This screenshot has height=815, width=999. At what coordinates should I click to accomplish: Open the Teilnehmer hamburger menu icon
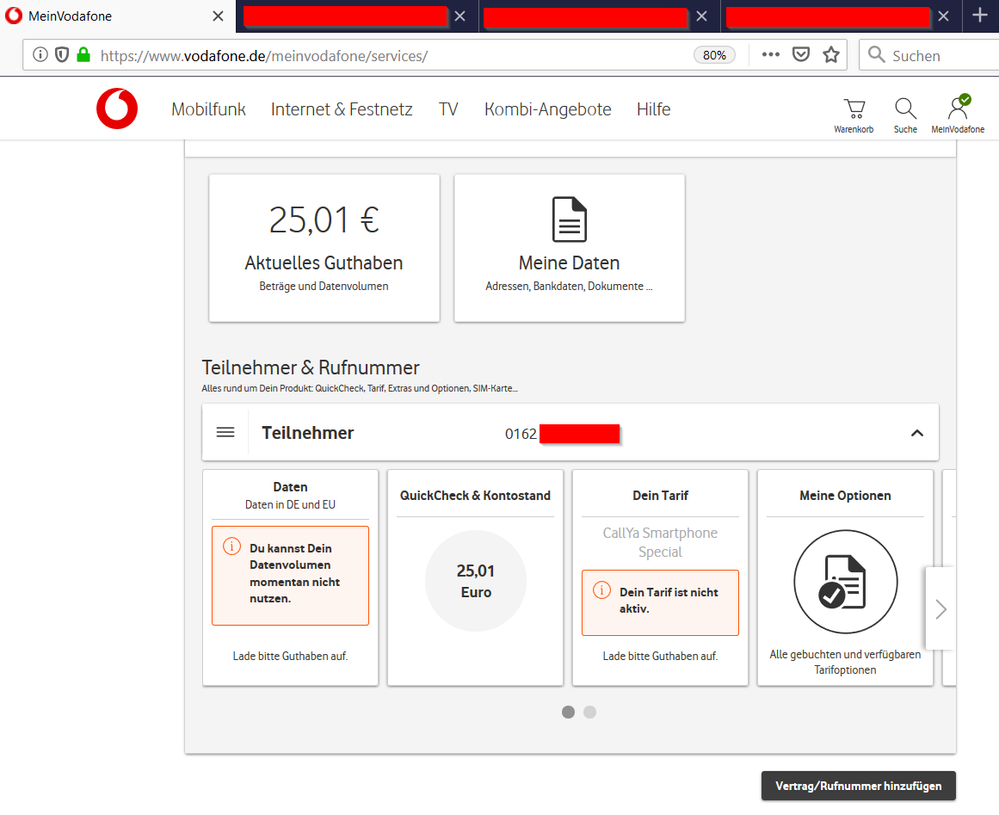(x=226, y=433)
